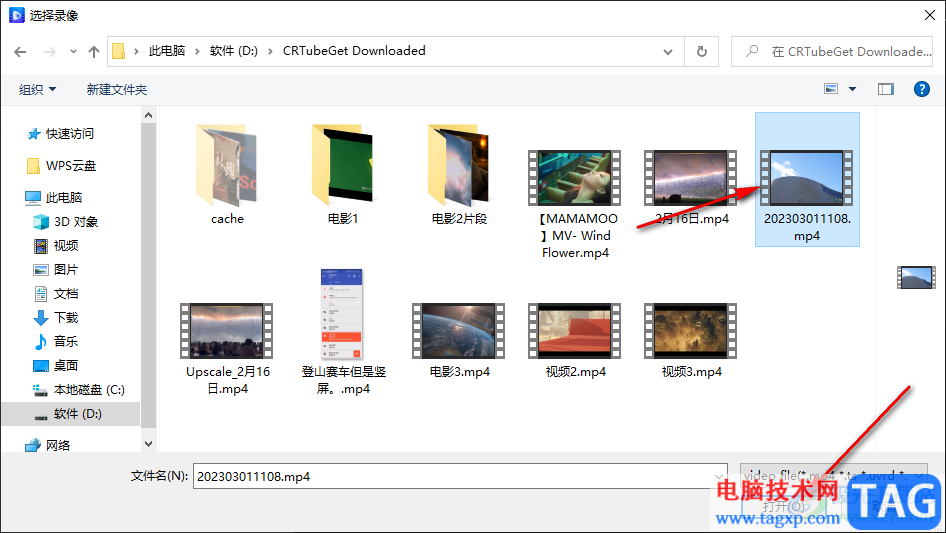946x533 pixels.
Task: Click sidebar scrollbar up arrow
Action: click(x=148, y=115)
